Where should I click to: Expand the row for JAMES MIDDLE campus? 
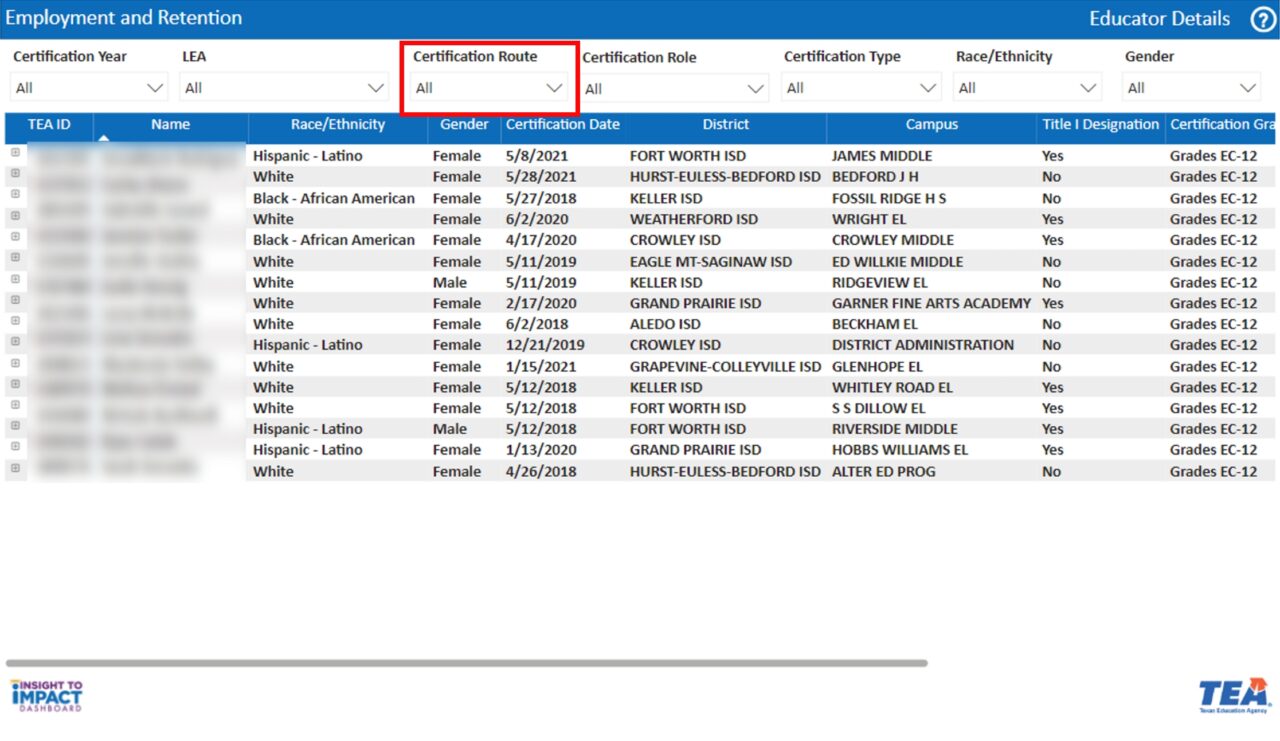pyautogui.click(x=15, y=152)
